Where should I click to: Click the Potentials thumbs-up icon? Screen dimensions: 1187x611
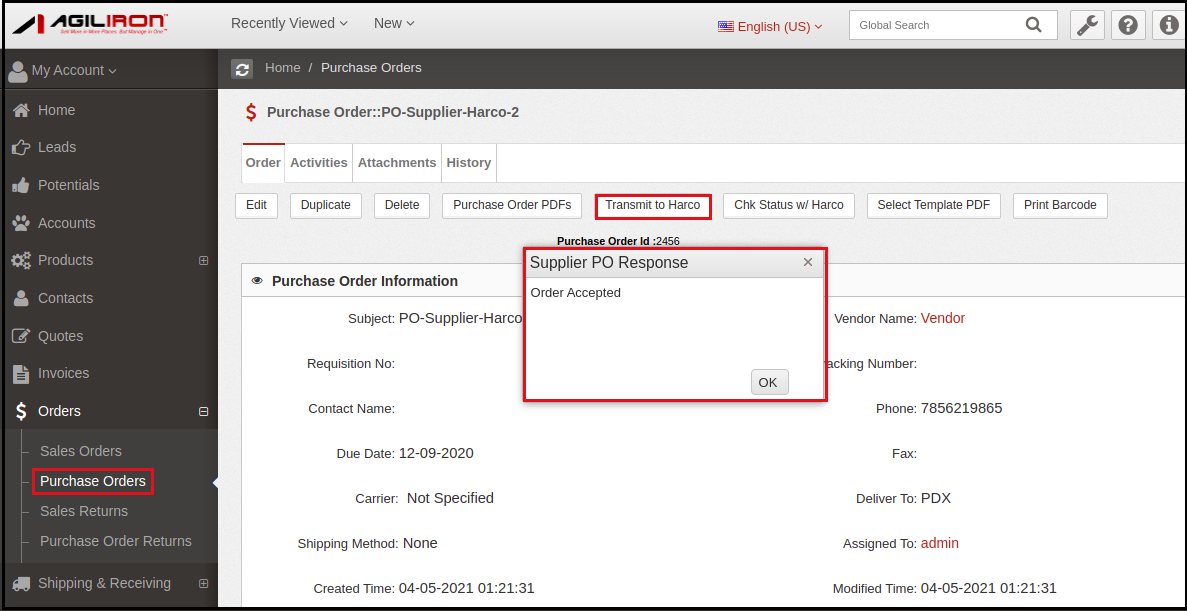point(21,185)
